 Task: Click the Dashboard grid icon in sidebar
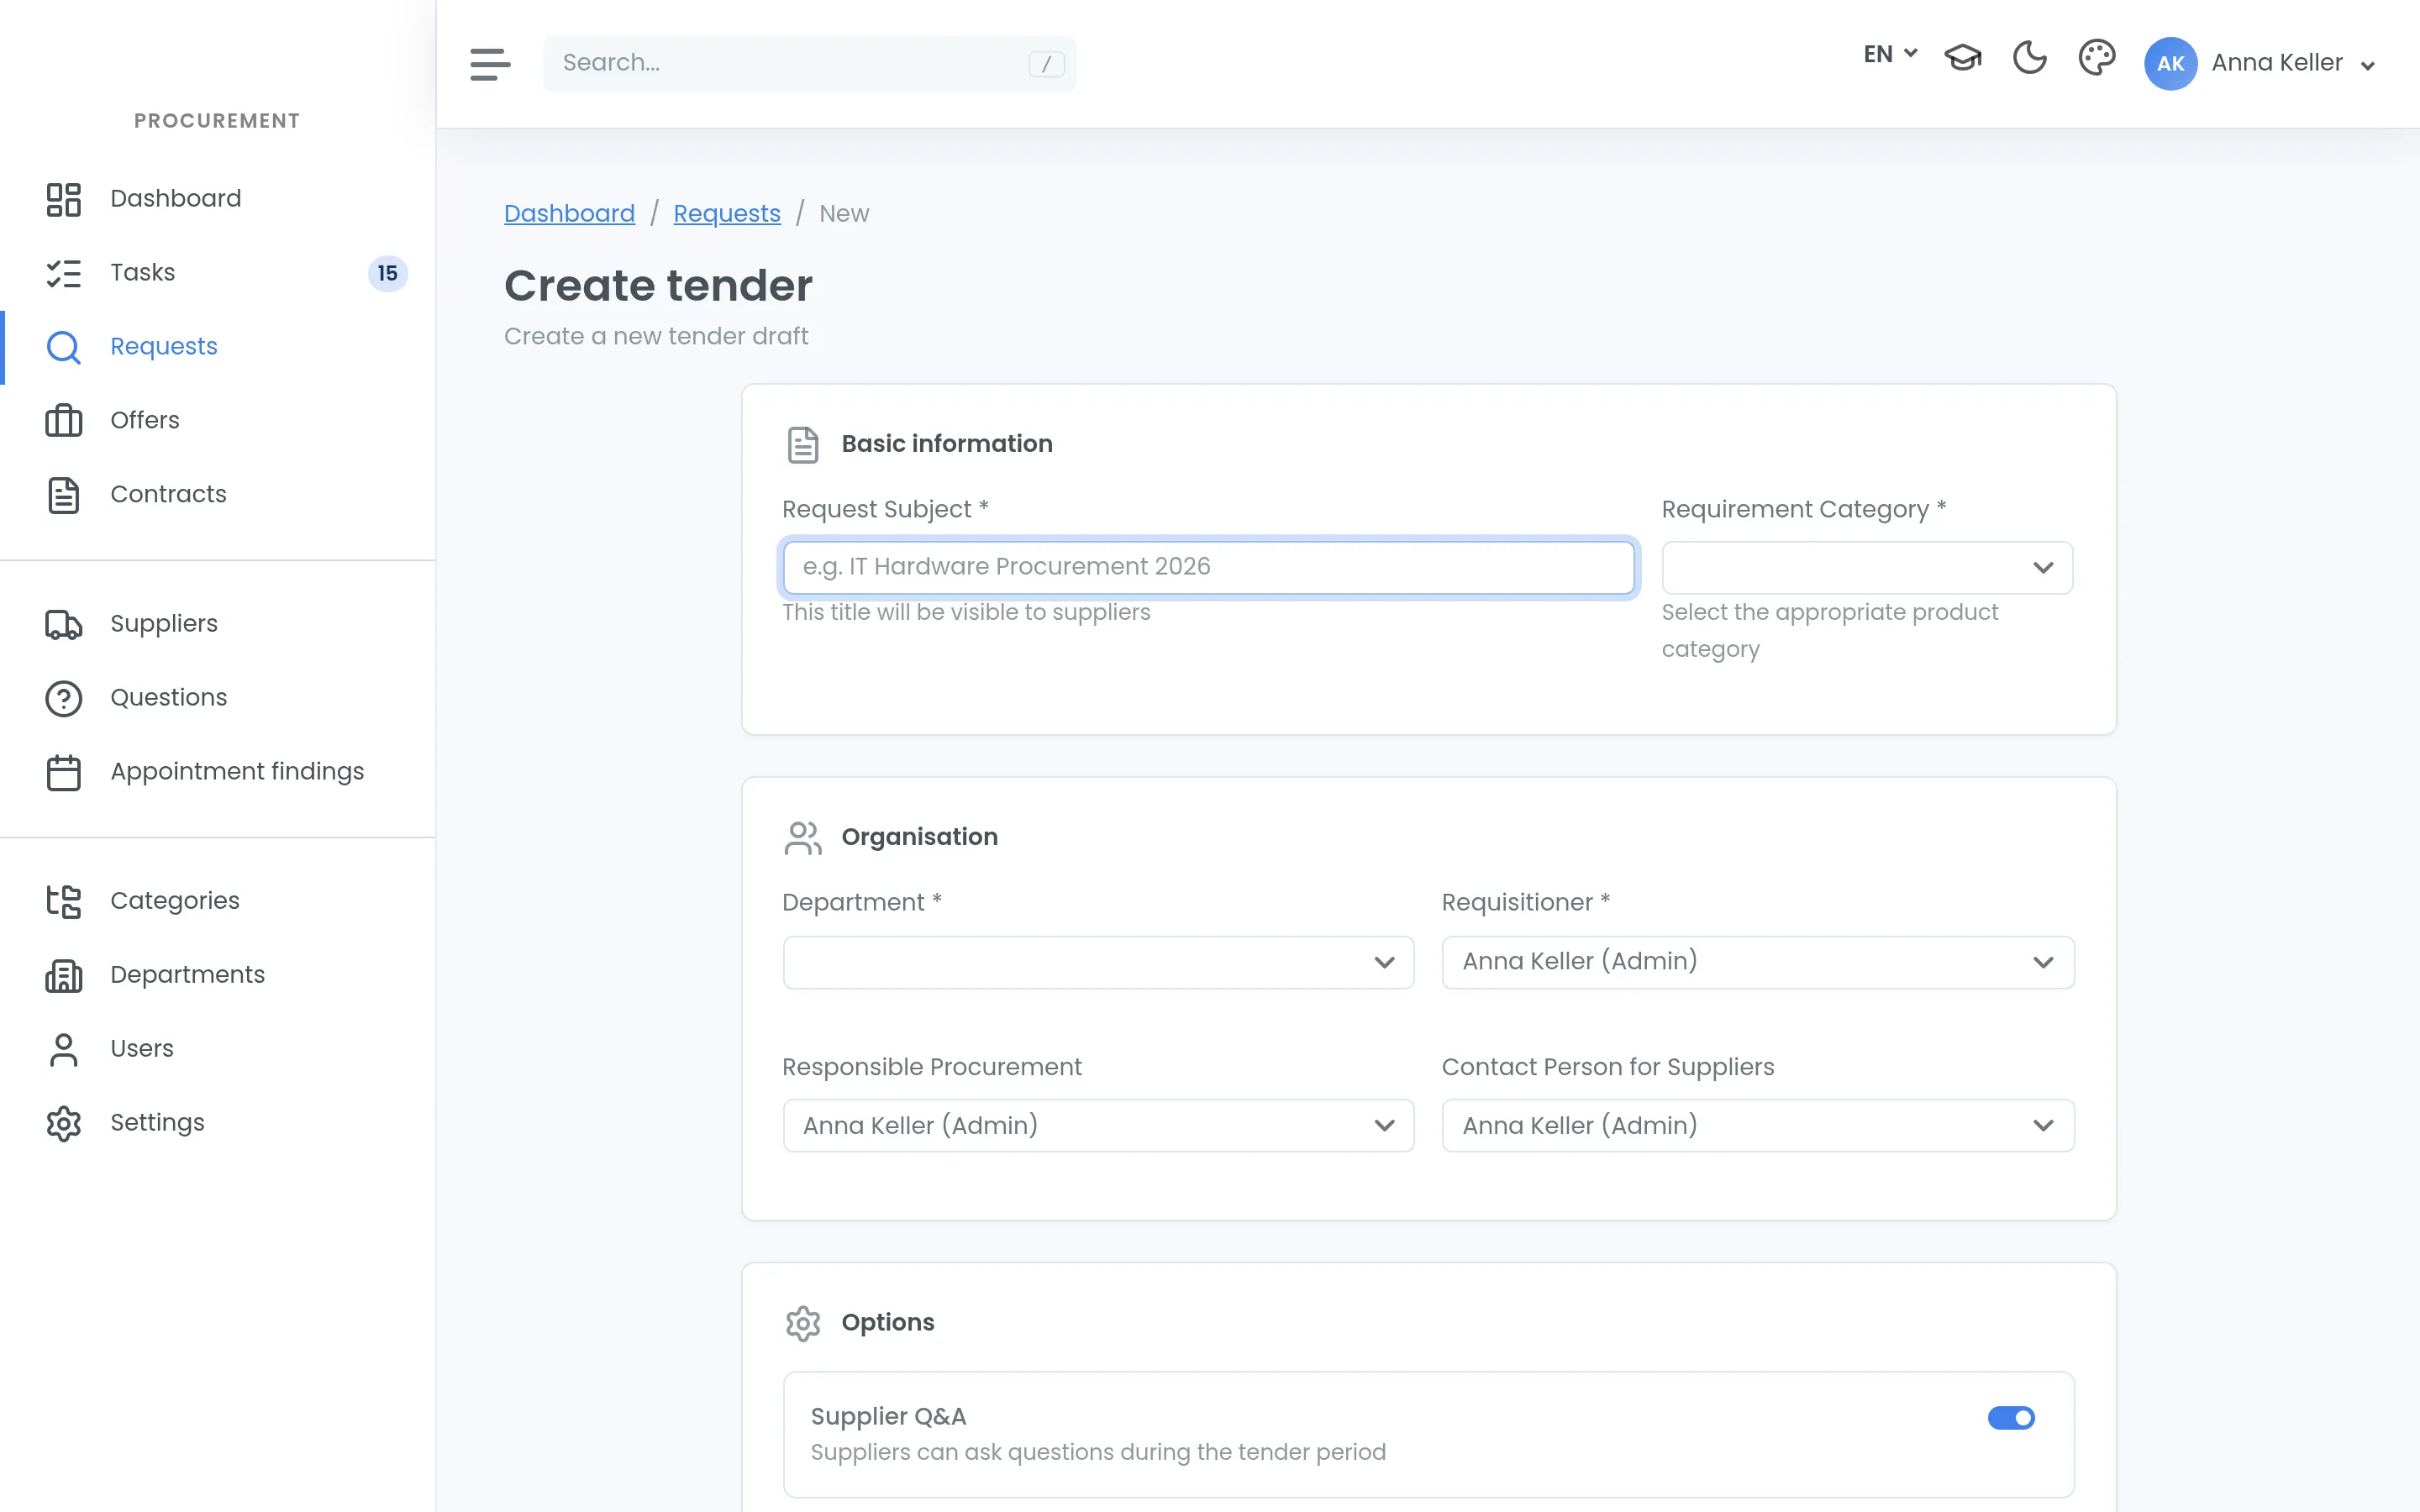click(64, 199)
